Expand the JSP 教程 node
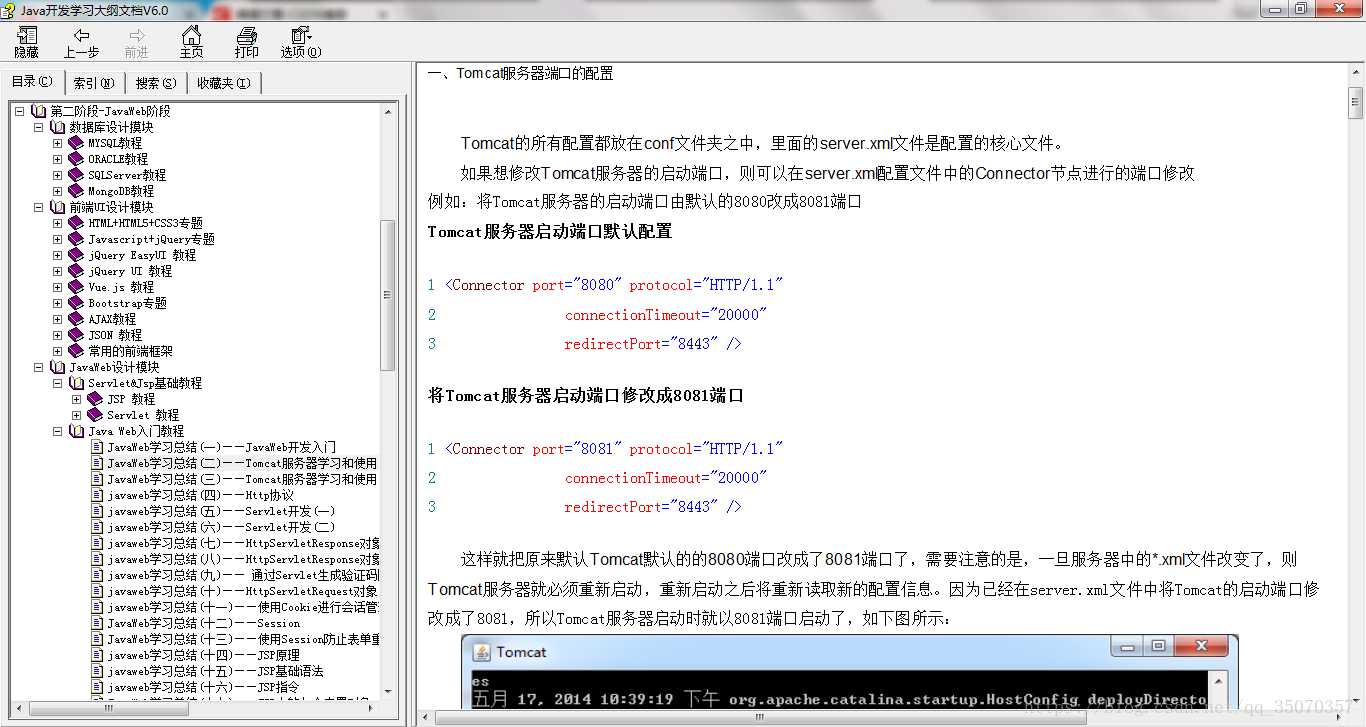 click(x=77, y=399)
